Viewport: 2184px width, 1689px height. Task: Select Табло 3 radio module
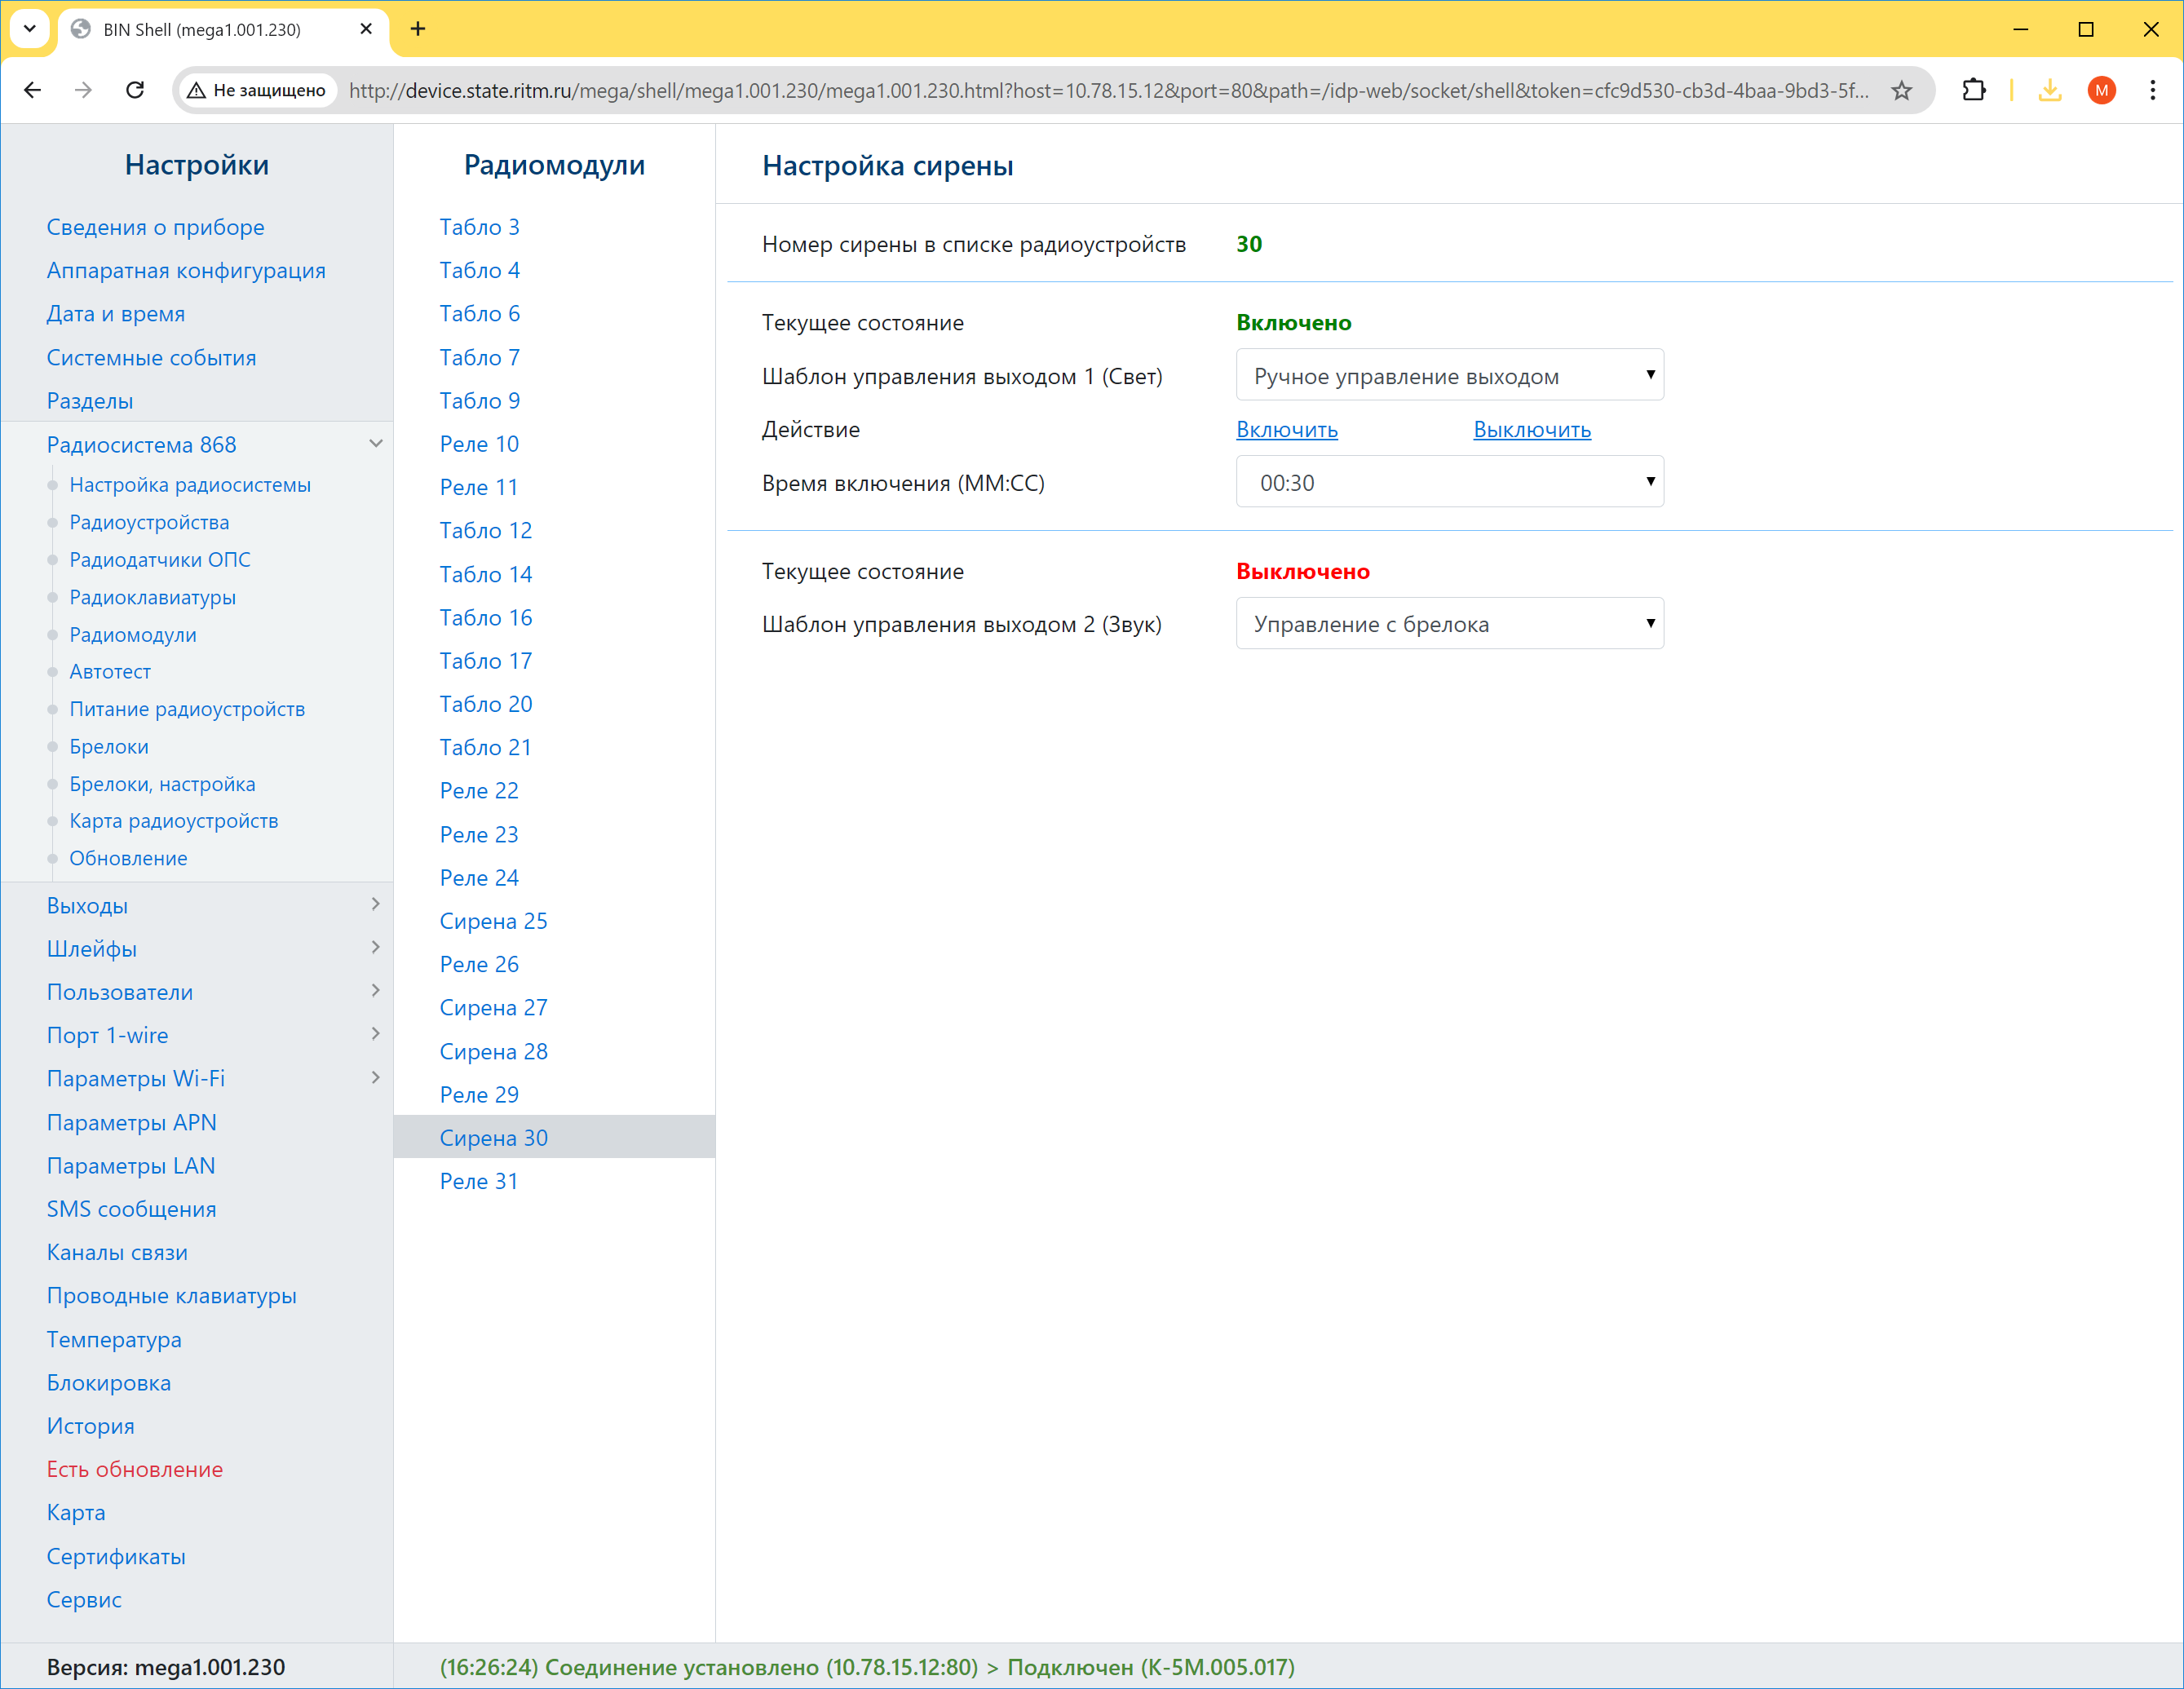[x=479, y=227]
